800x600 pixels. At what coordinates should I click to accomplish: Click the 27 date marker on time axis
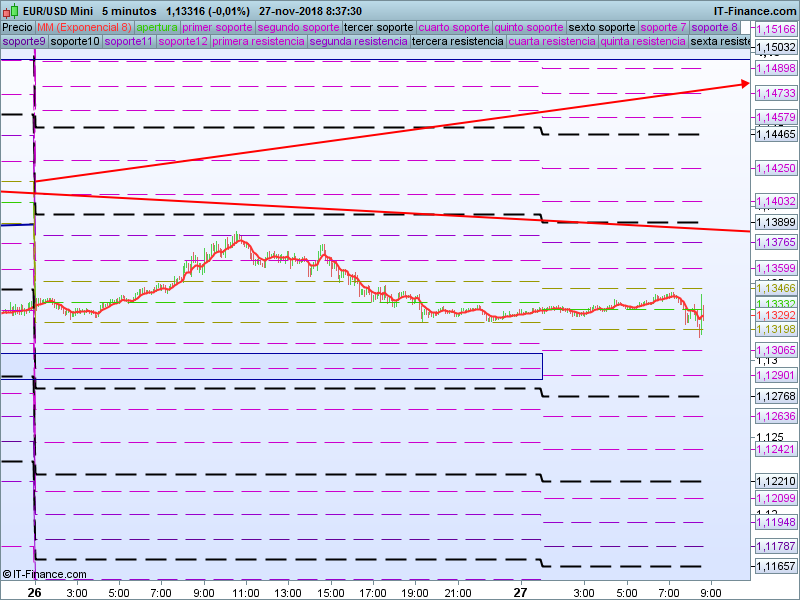click(x=521, y=592)
